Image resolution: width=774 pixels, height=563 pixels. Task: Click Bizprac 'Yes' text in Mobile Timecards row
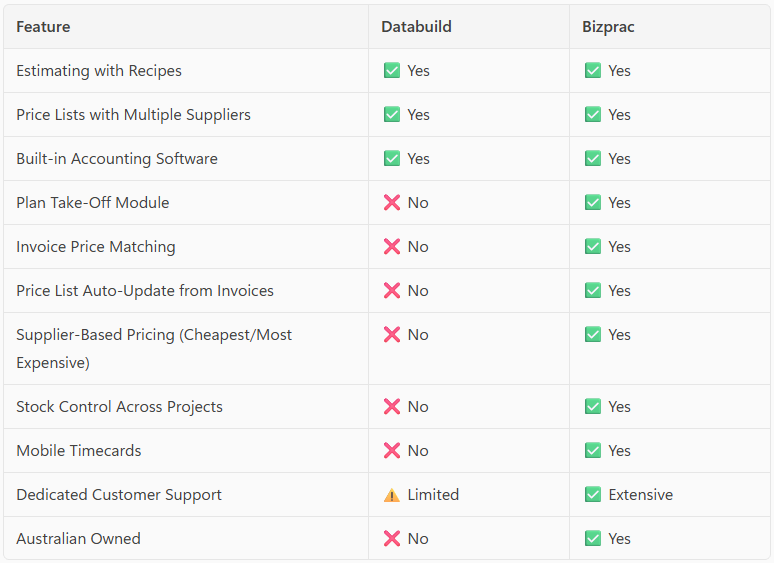tap(619, 450)
